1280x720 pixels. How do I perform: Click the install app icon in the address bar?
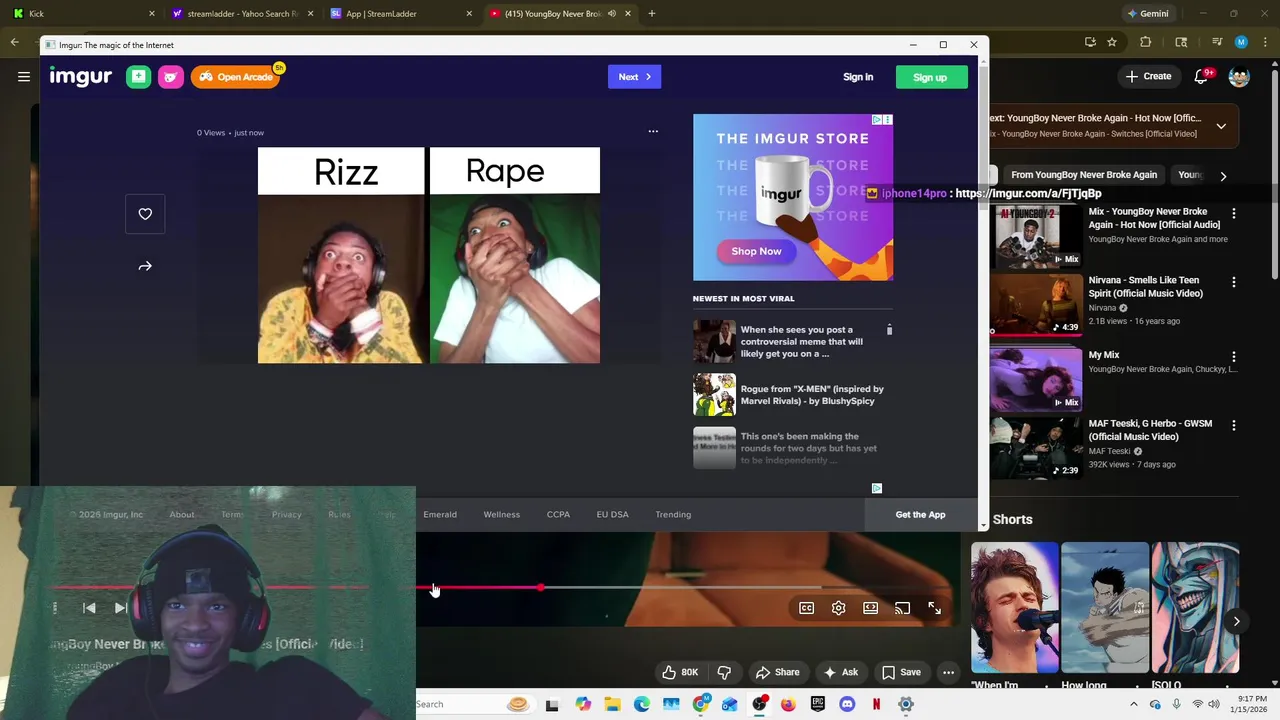tap(1090, 42)
